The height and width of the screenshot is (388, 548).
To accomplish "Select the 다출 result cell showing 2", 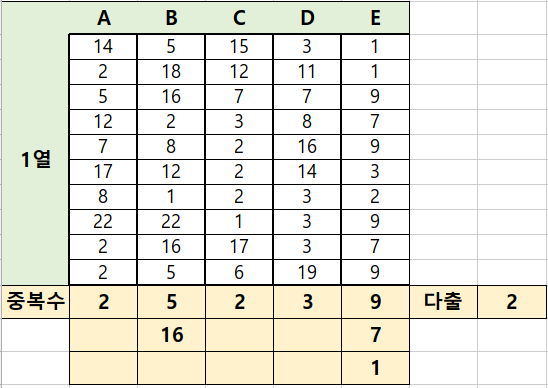I will 512,302.
